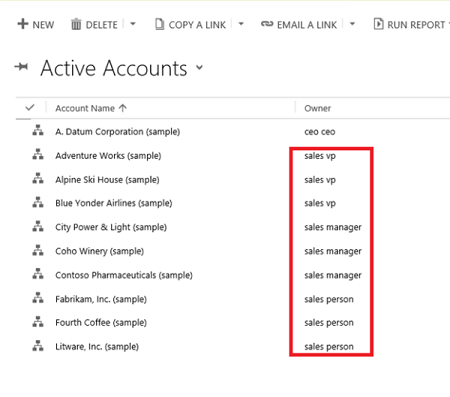Click hierarchy icon for Coho Winery
Image resolution: width=450 pixels, height=397 pixels.
click(x=38, y=250)
